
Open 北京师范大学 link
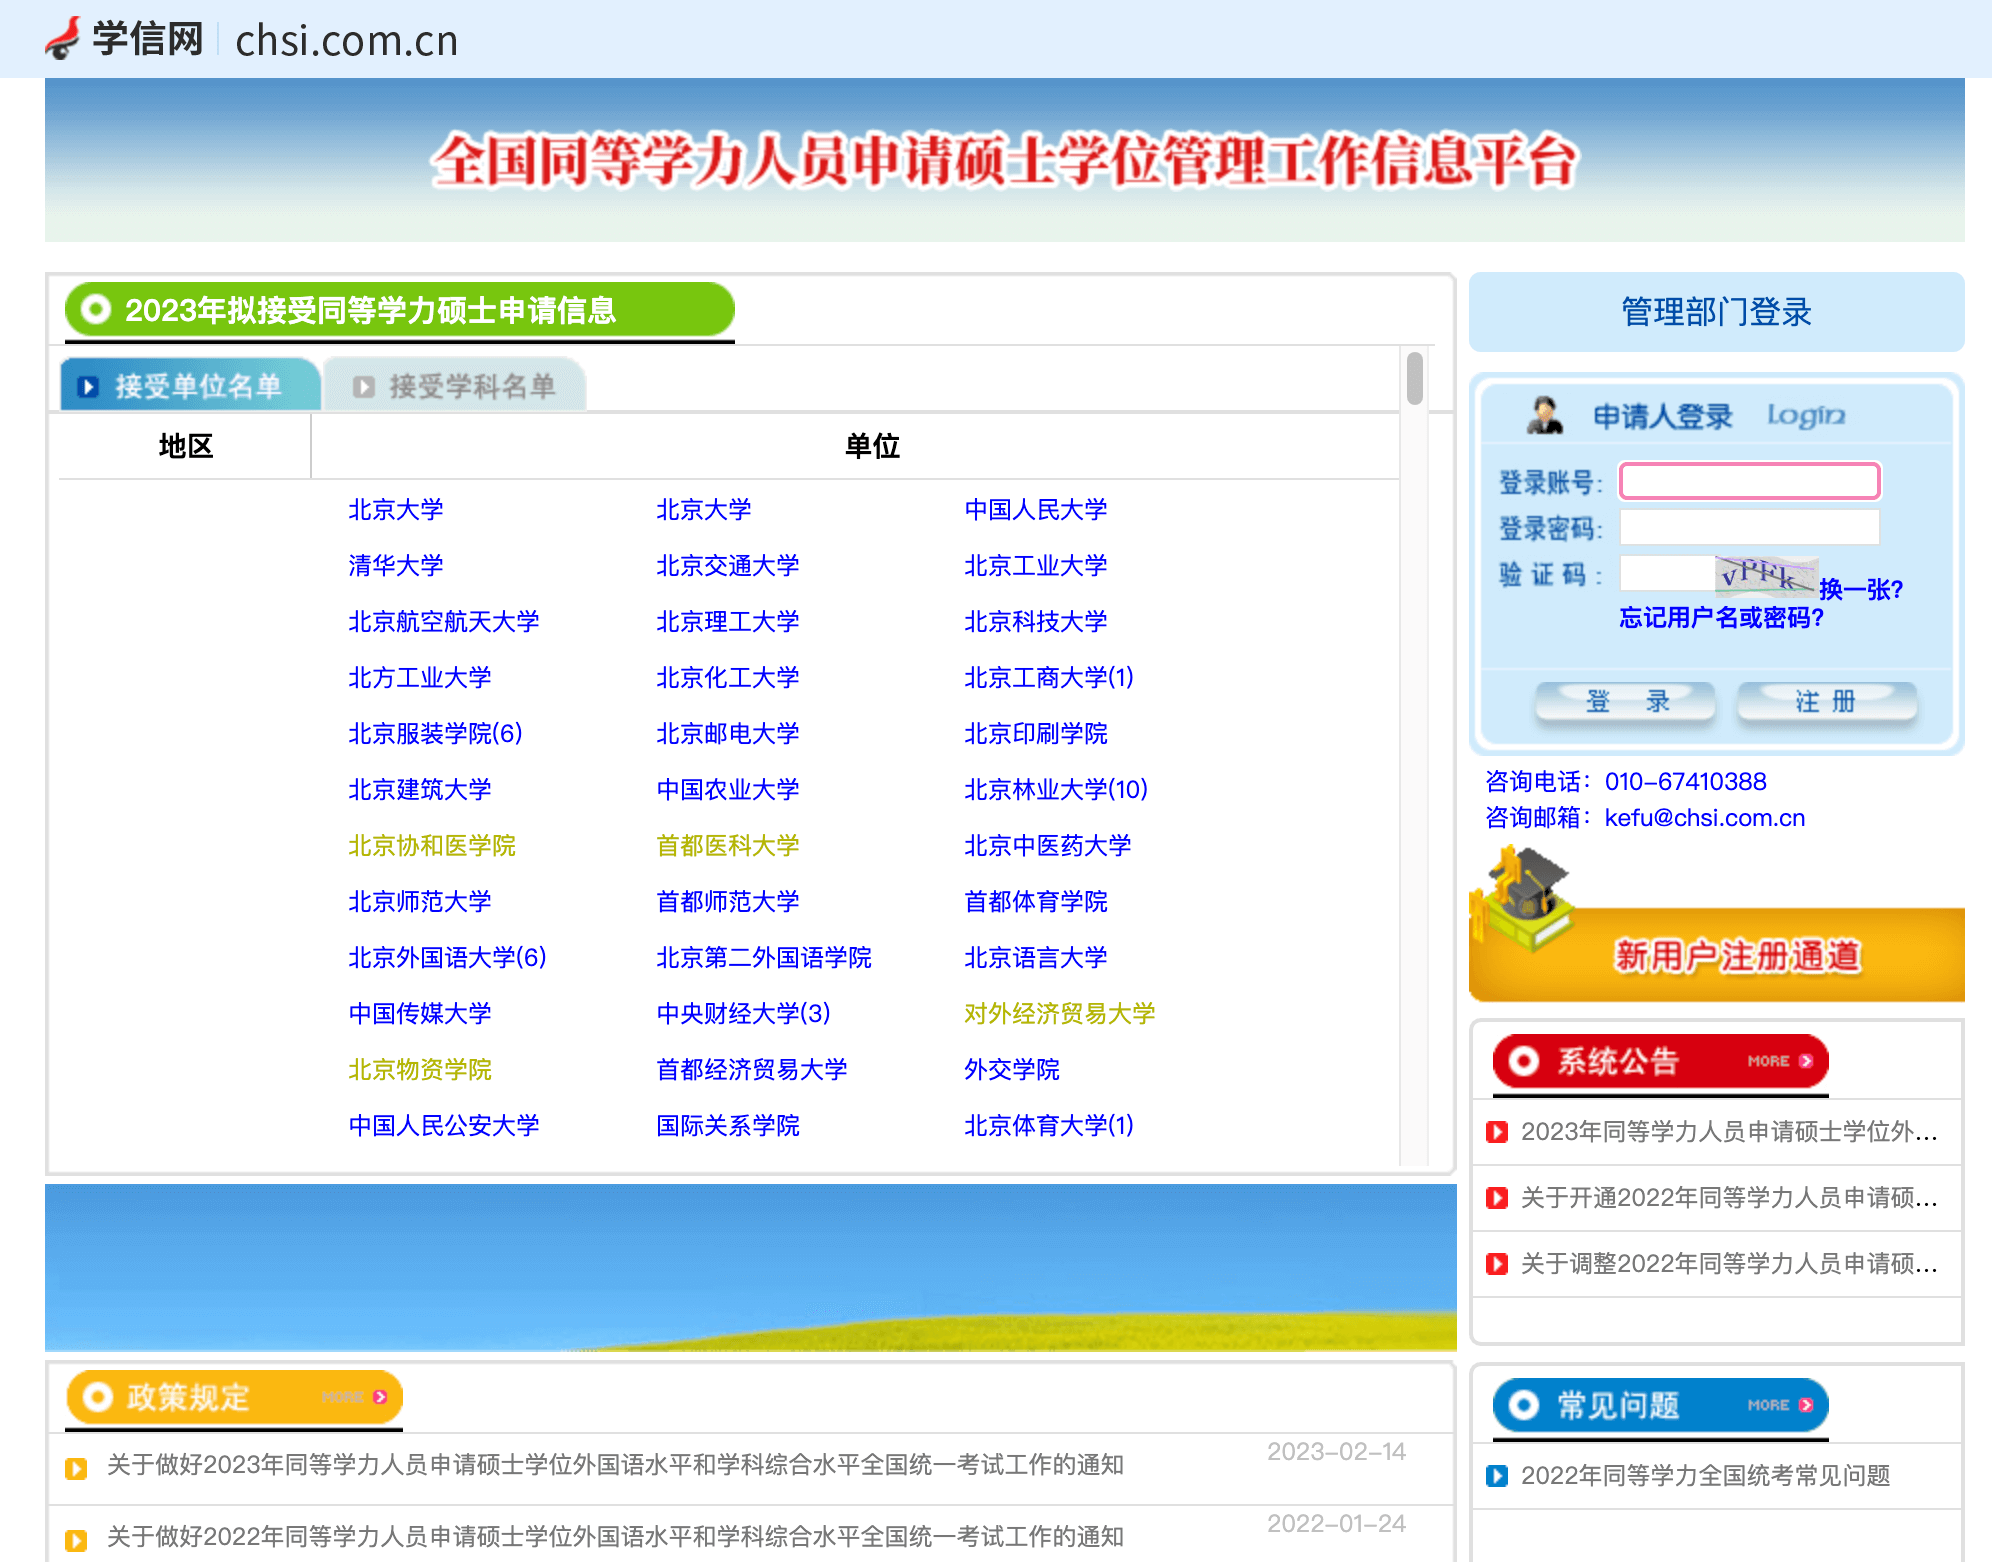coord(420,902)
